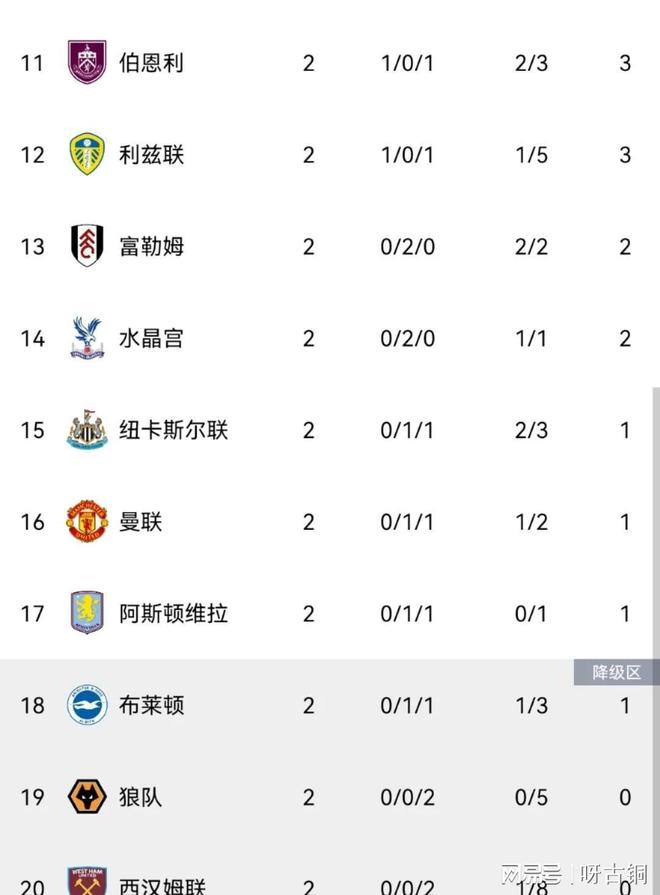Tap the Fulham club badge
The width and height of the screenshot is (660, 895).
point(87,246)
